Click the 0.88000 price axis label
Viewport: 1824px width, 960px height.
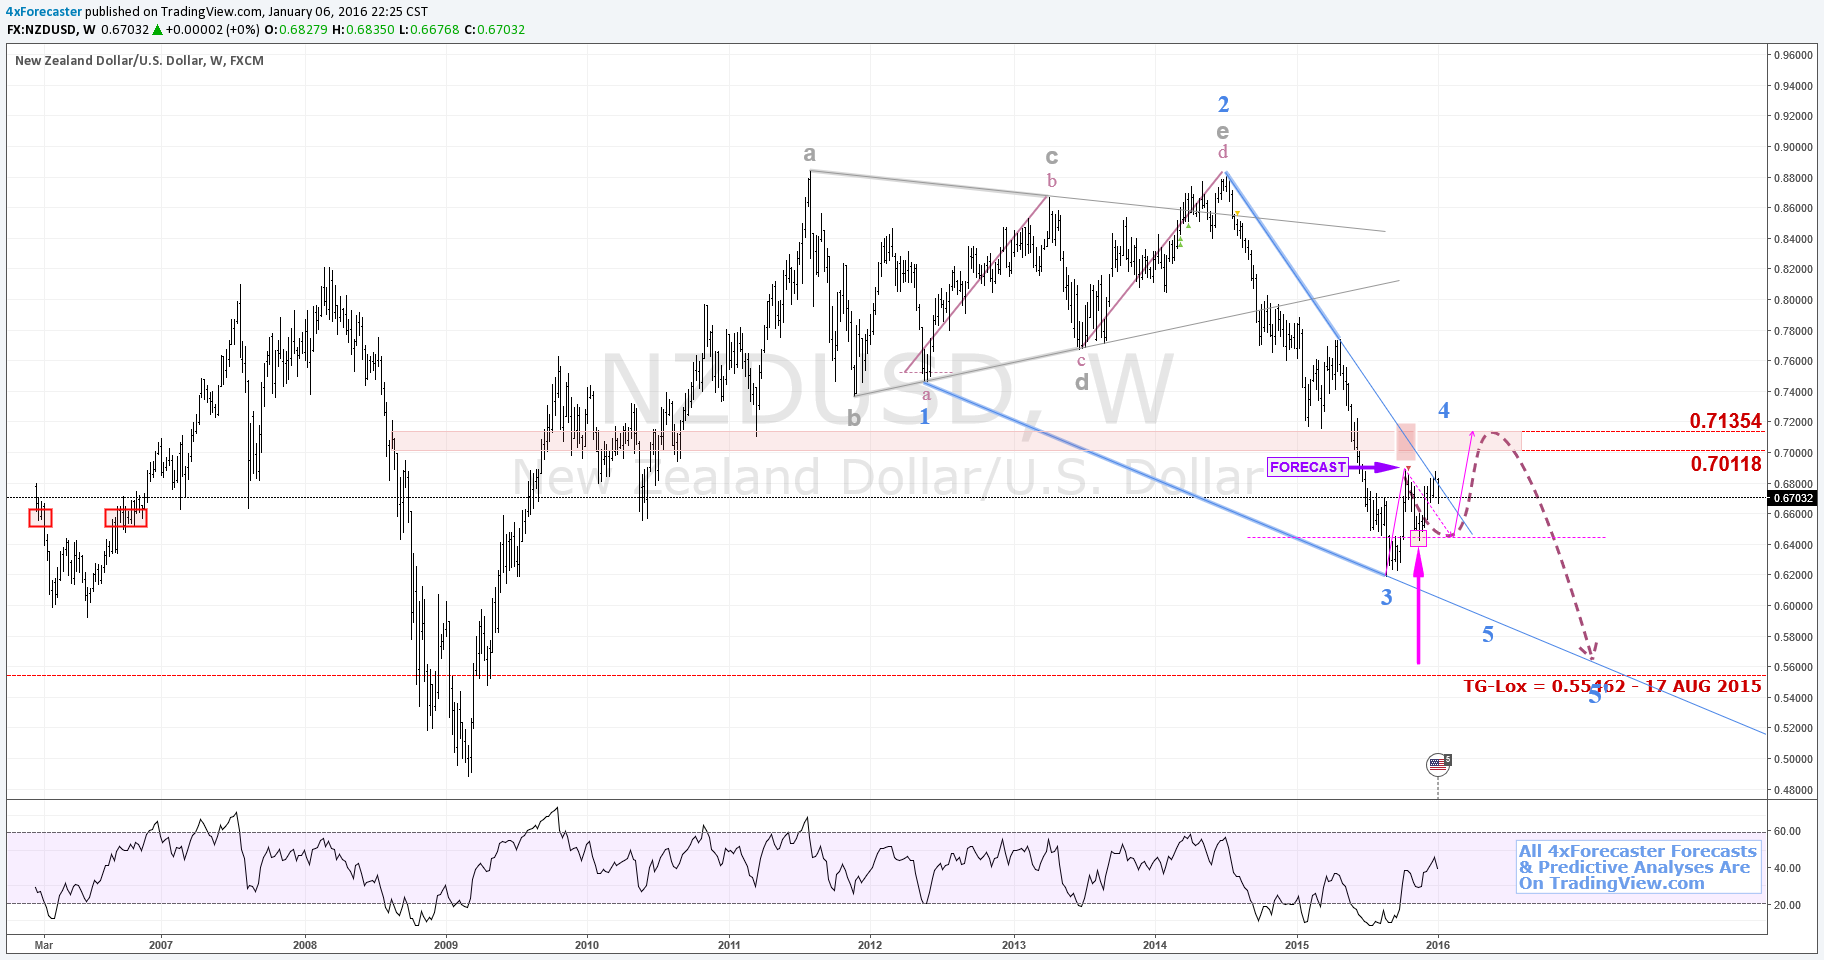tap(1793, 179)
